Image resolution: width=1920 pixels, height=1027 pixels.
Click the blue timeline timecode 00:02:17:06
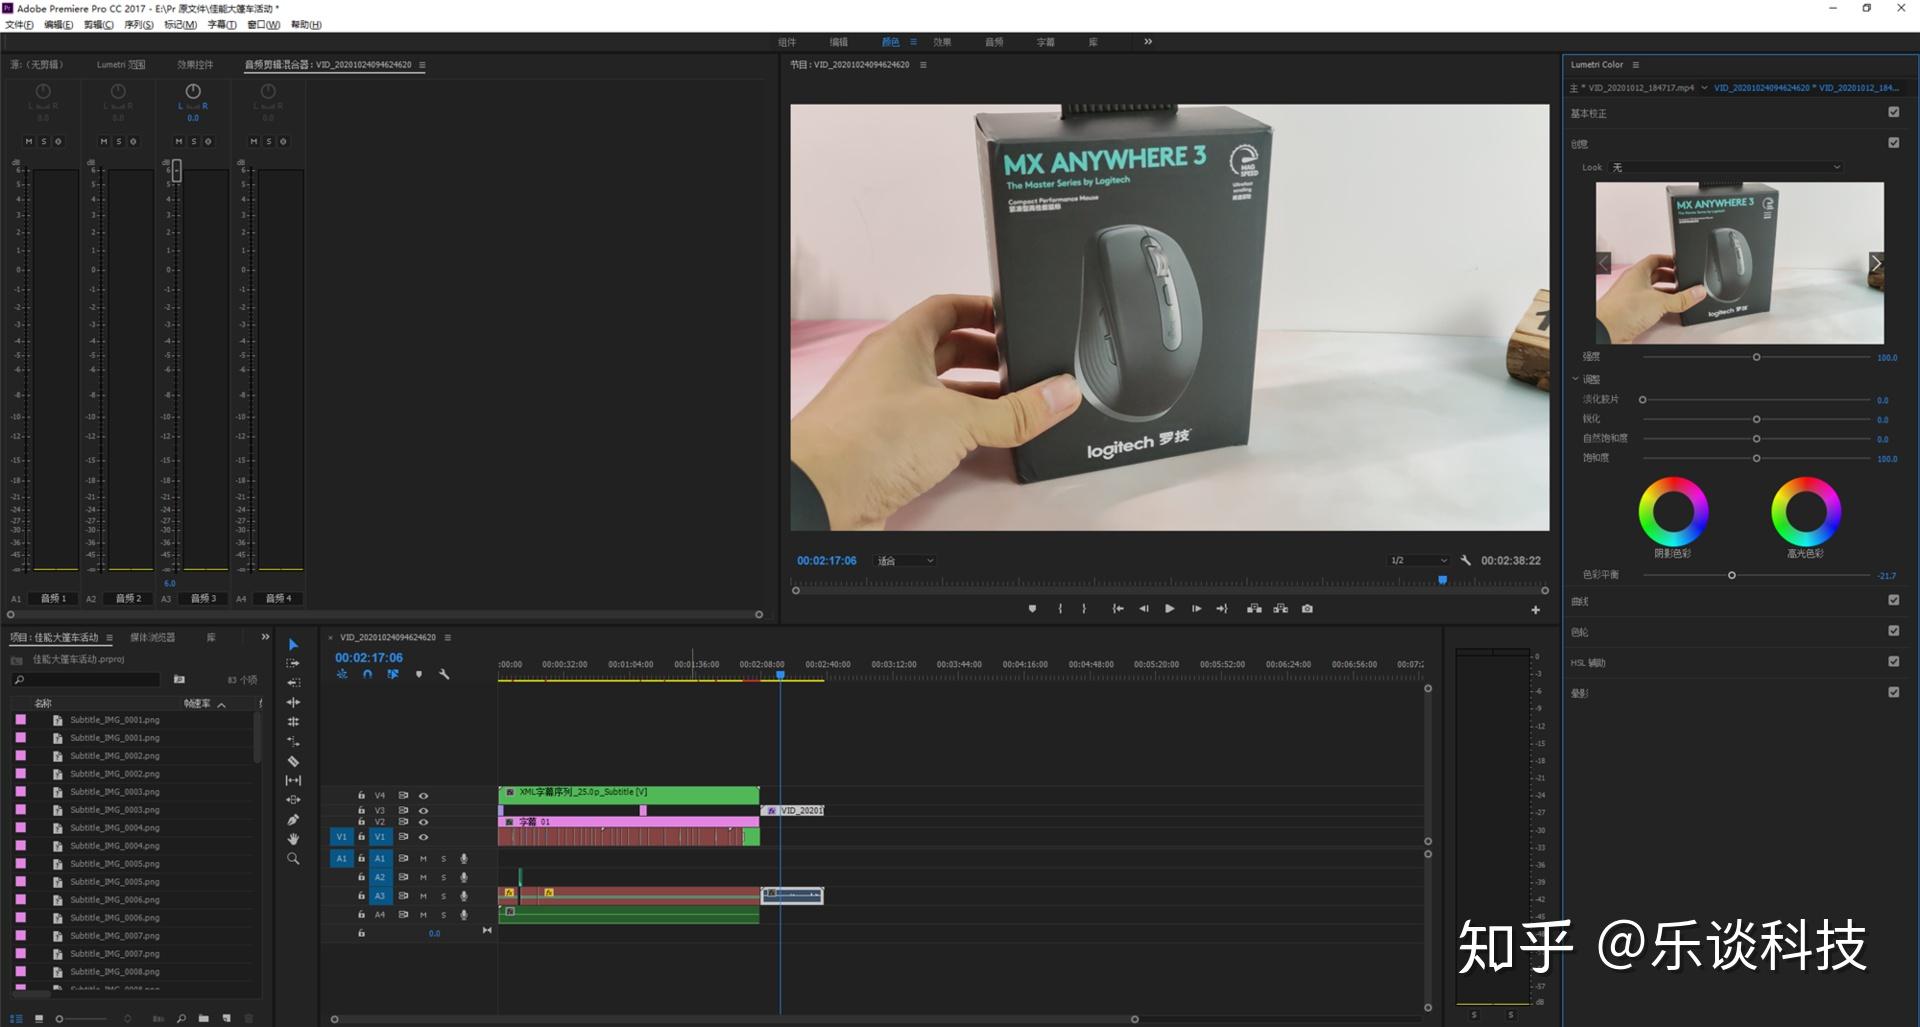pos(369,658)
